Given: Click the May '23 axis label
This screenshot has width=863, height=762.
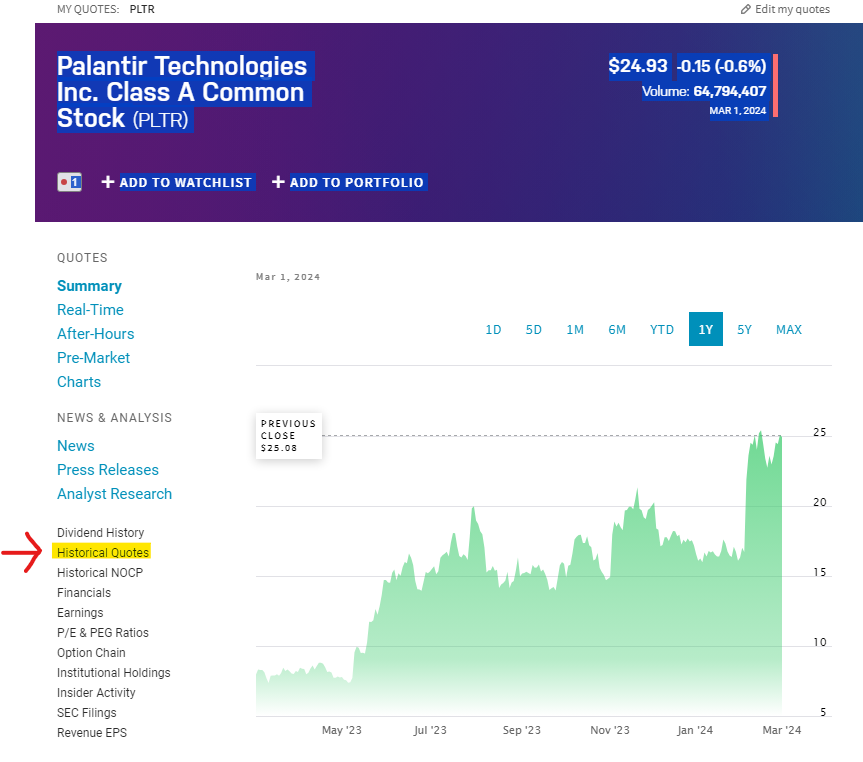Looking at the screenshot, I should [x=342, y=730].
